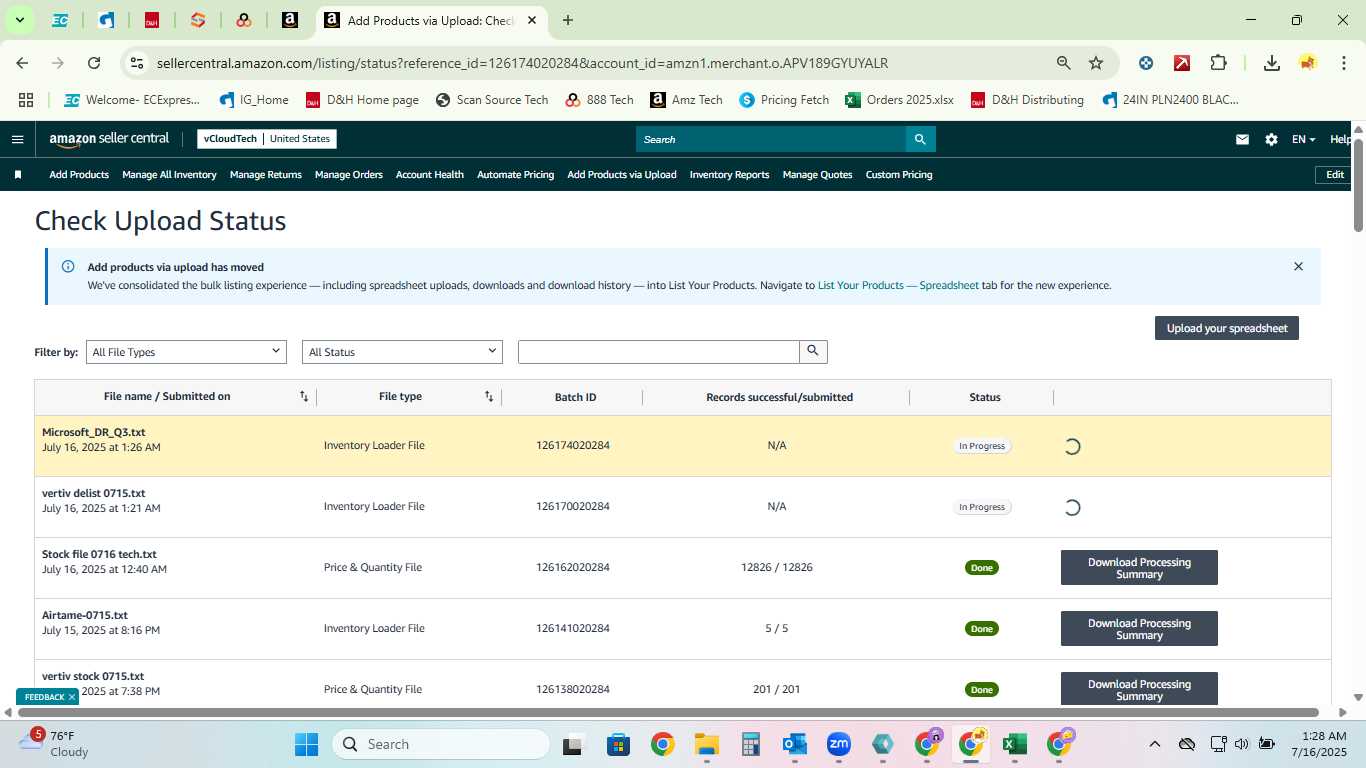Open the vCloudTech United States account switcher
1366x768 pixels.
[x=267, y=139]
